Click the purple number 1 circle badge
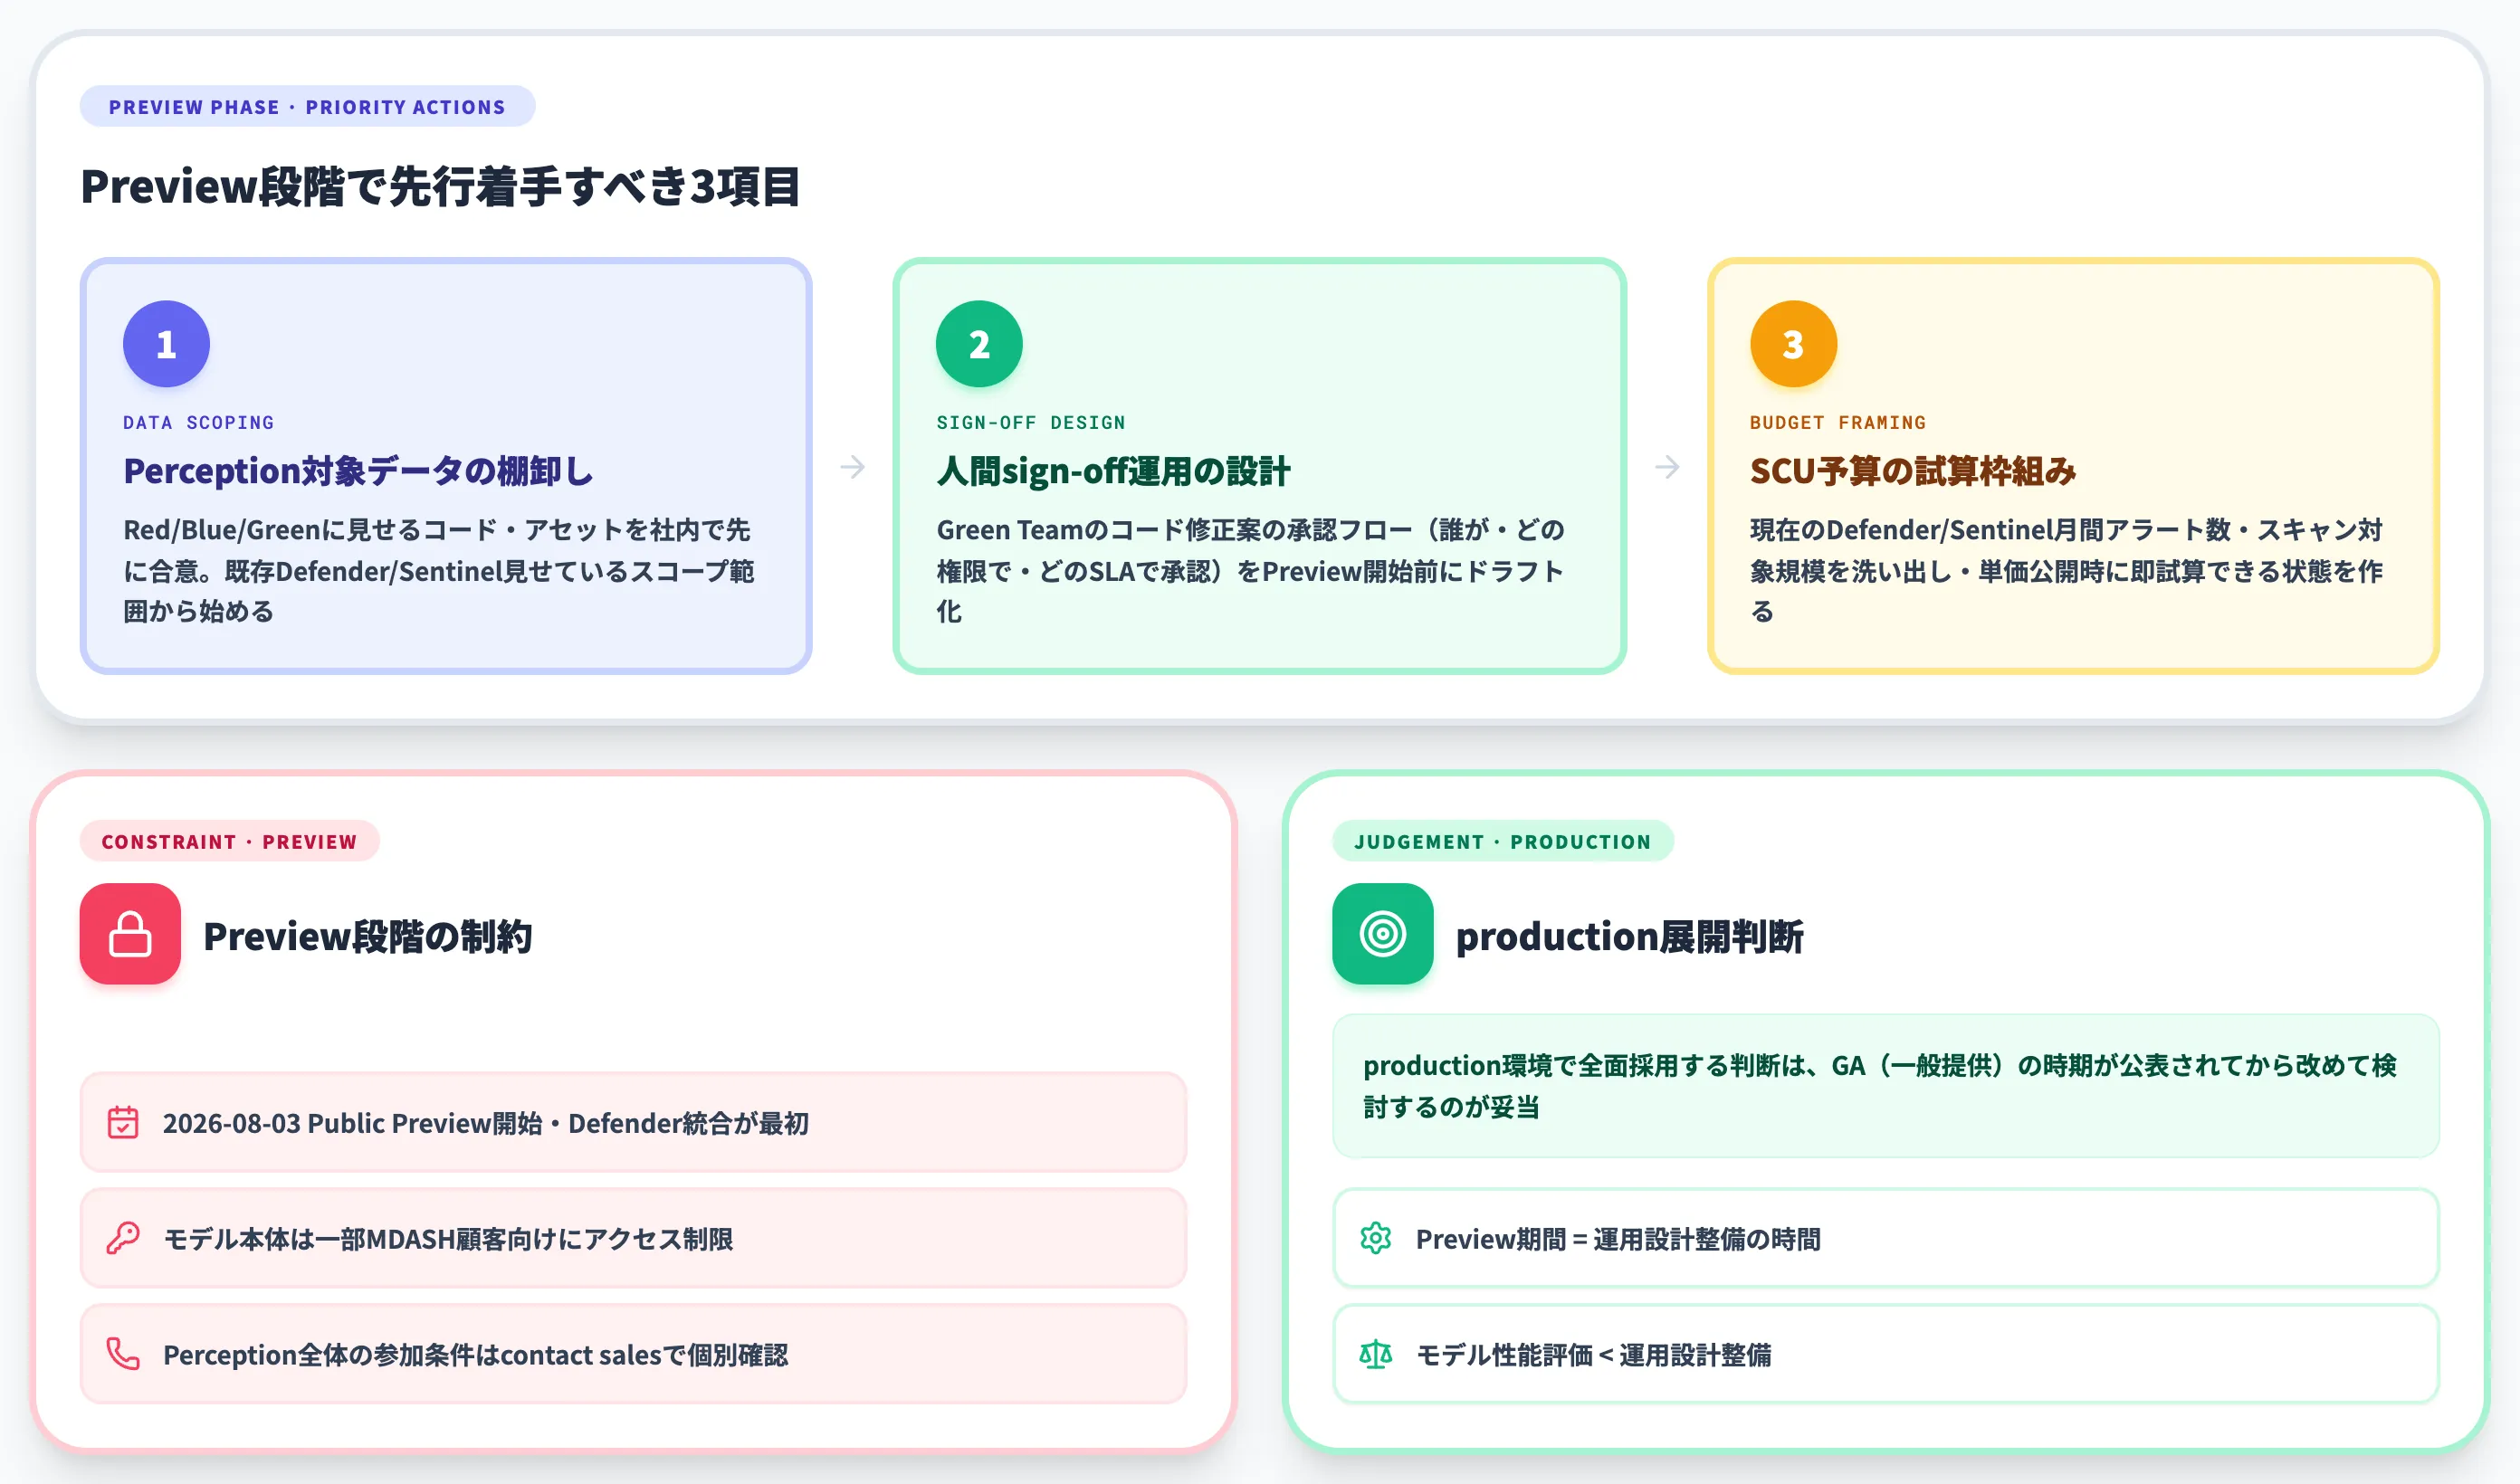This screenshot has height=1484, width=2520. tap(166, 344)
